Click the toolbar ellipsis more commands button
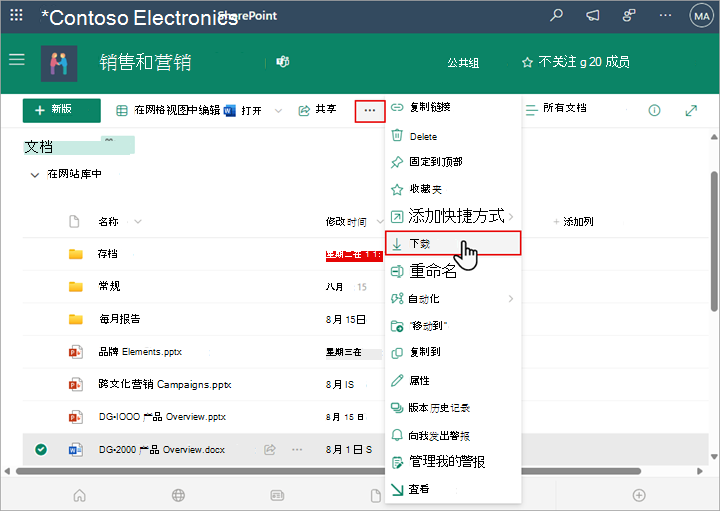Image resolution: width=720 pixels, height=511 pixels. (x=370, y=111)
